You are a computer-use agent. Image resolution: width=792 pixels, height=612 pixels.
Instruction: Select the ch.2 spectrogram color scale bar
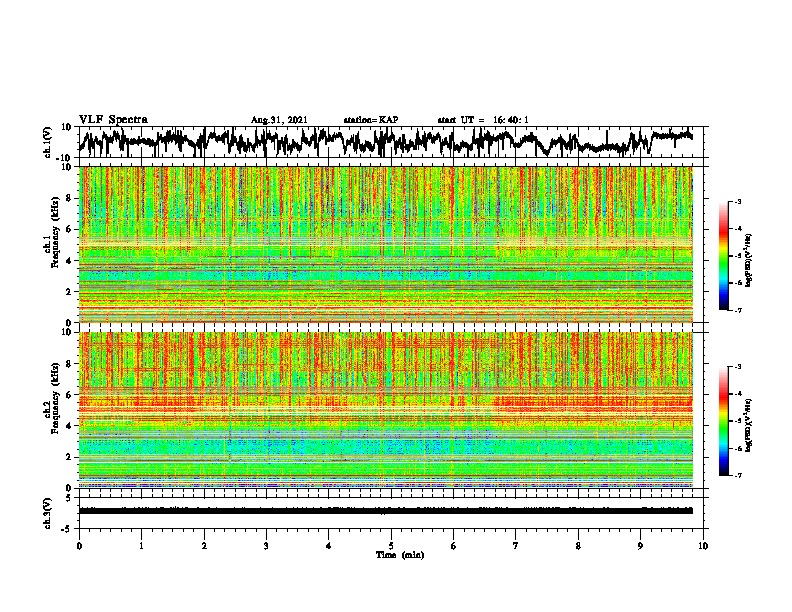click(x=723, y=421)
